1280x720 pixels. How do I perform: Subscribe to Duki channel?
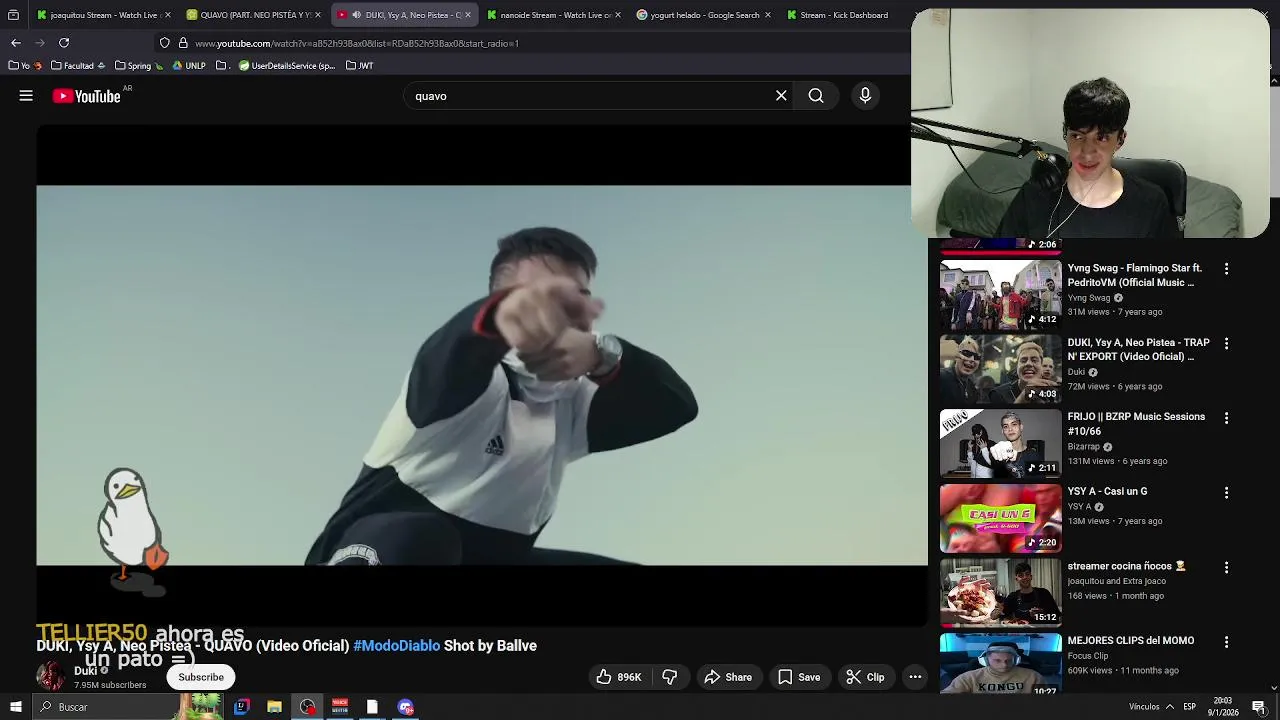(201, 677)
